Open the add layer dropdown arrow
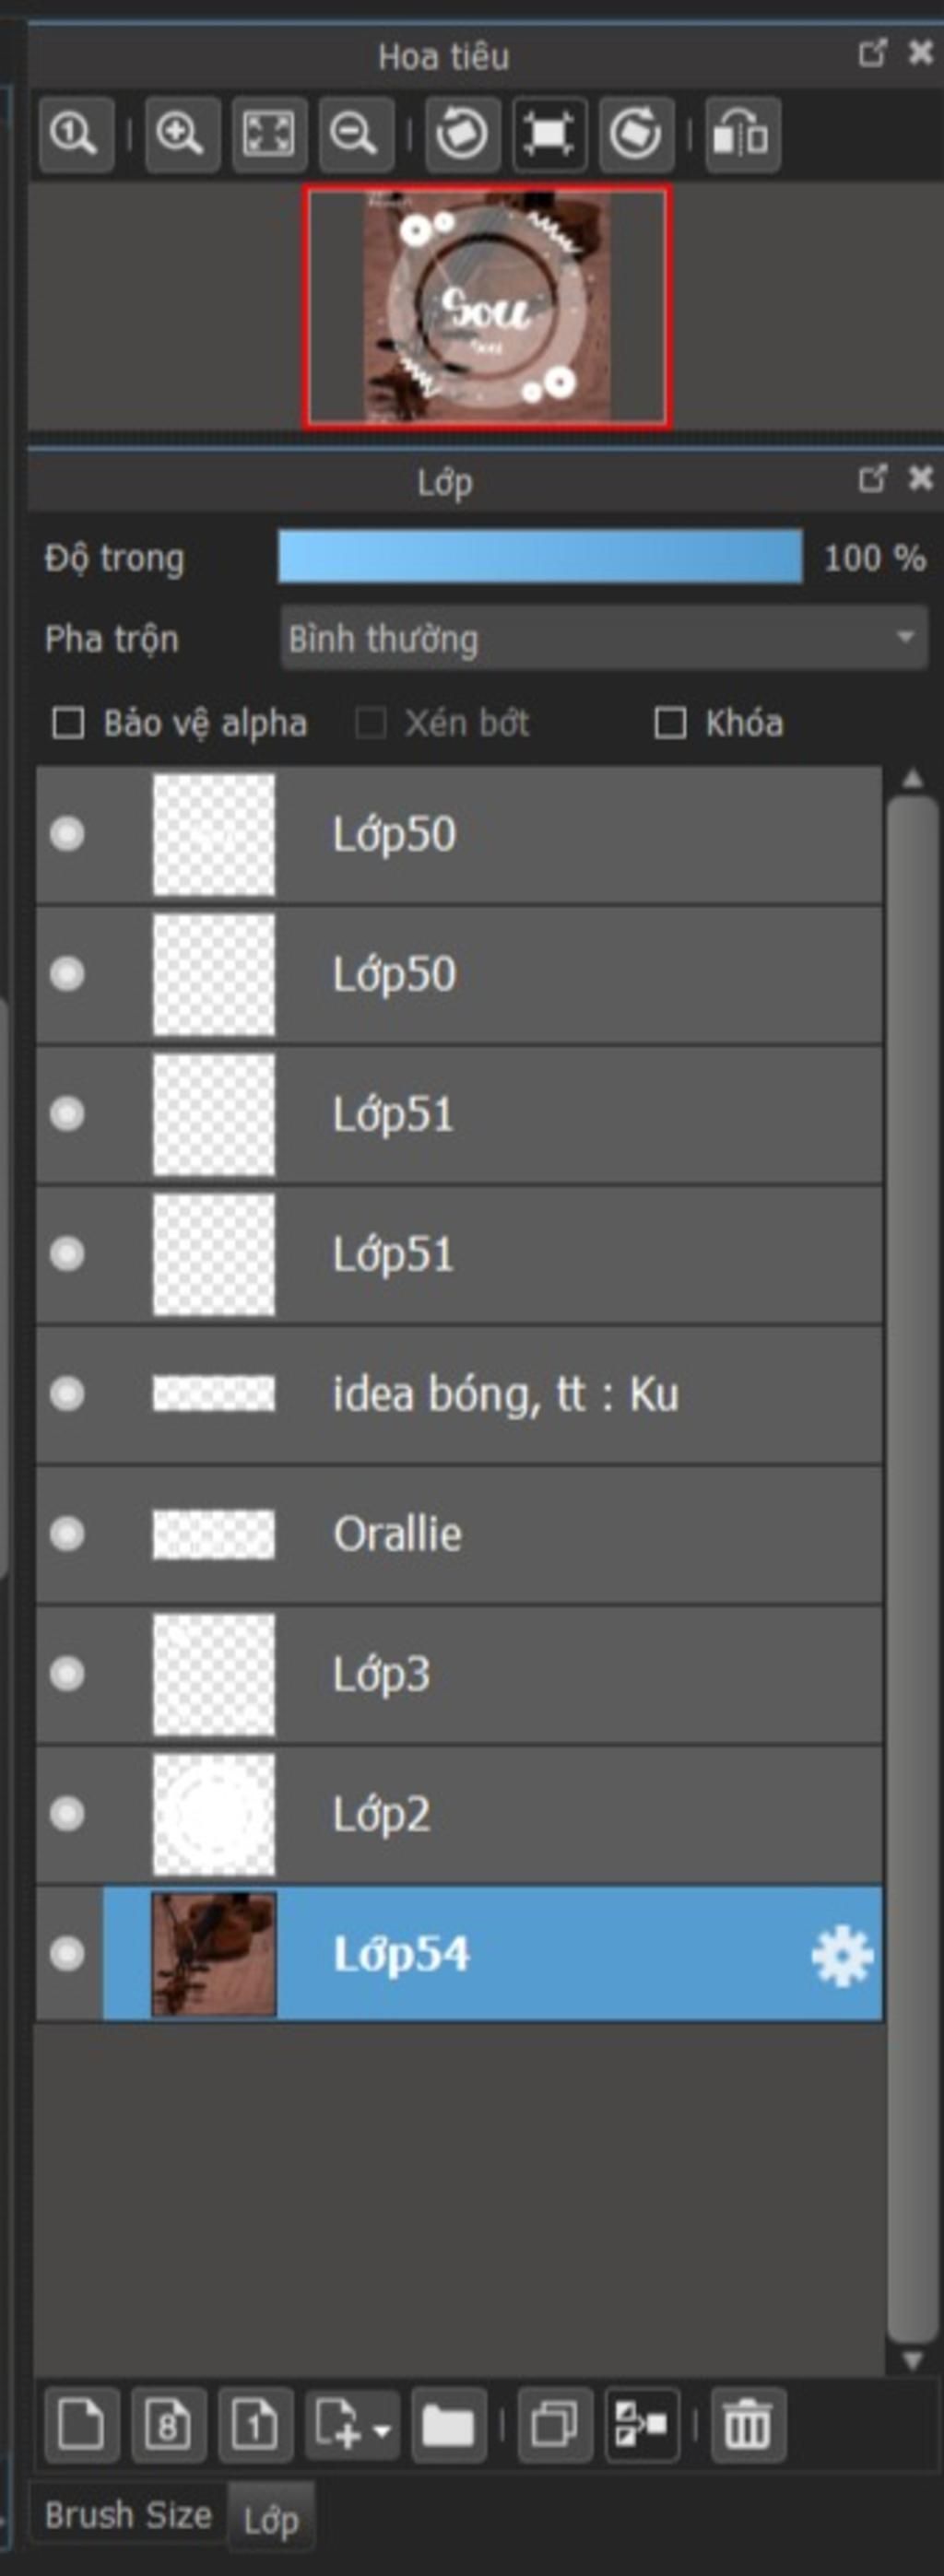Image resolution: width=944 pixels, height=2576 pixels. tap(381, 2427)
